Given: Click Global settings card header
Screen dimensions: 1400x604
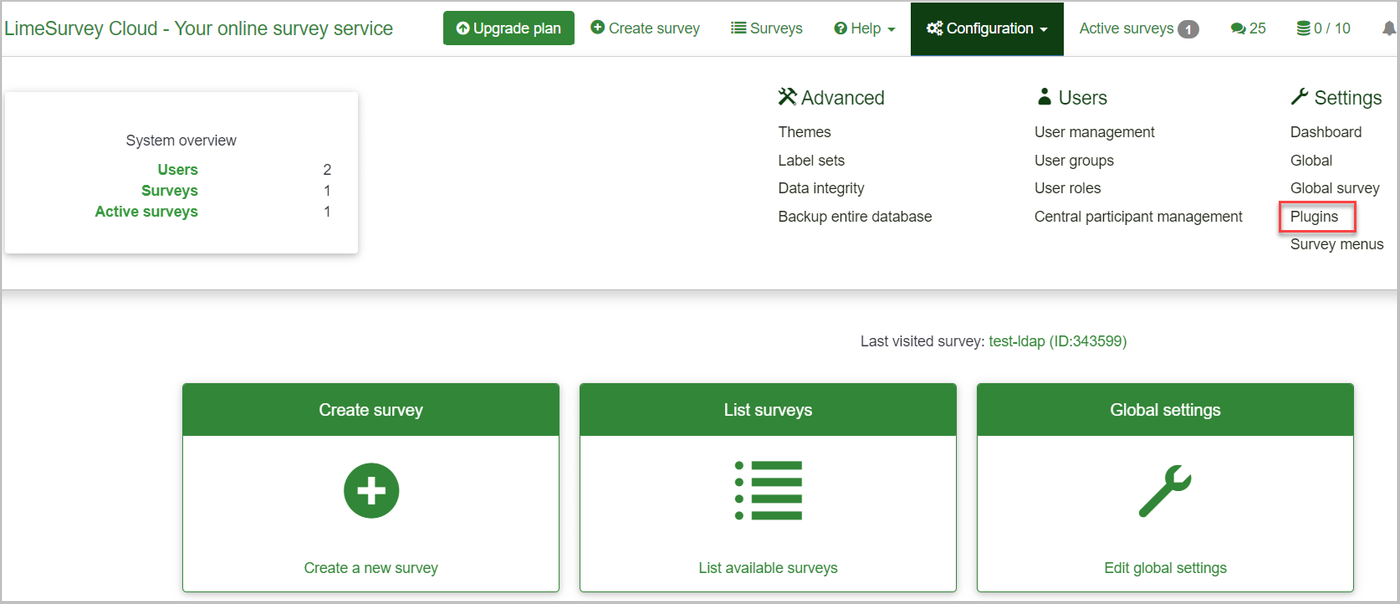Looking at the screenshot, I should click(x=1165, y=410).
